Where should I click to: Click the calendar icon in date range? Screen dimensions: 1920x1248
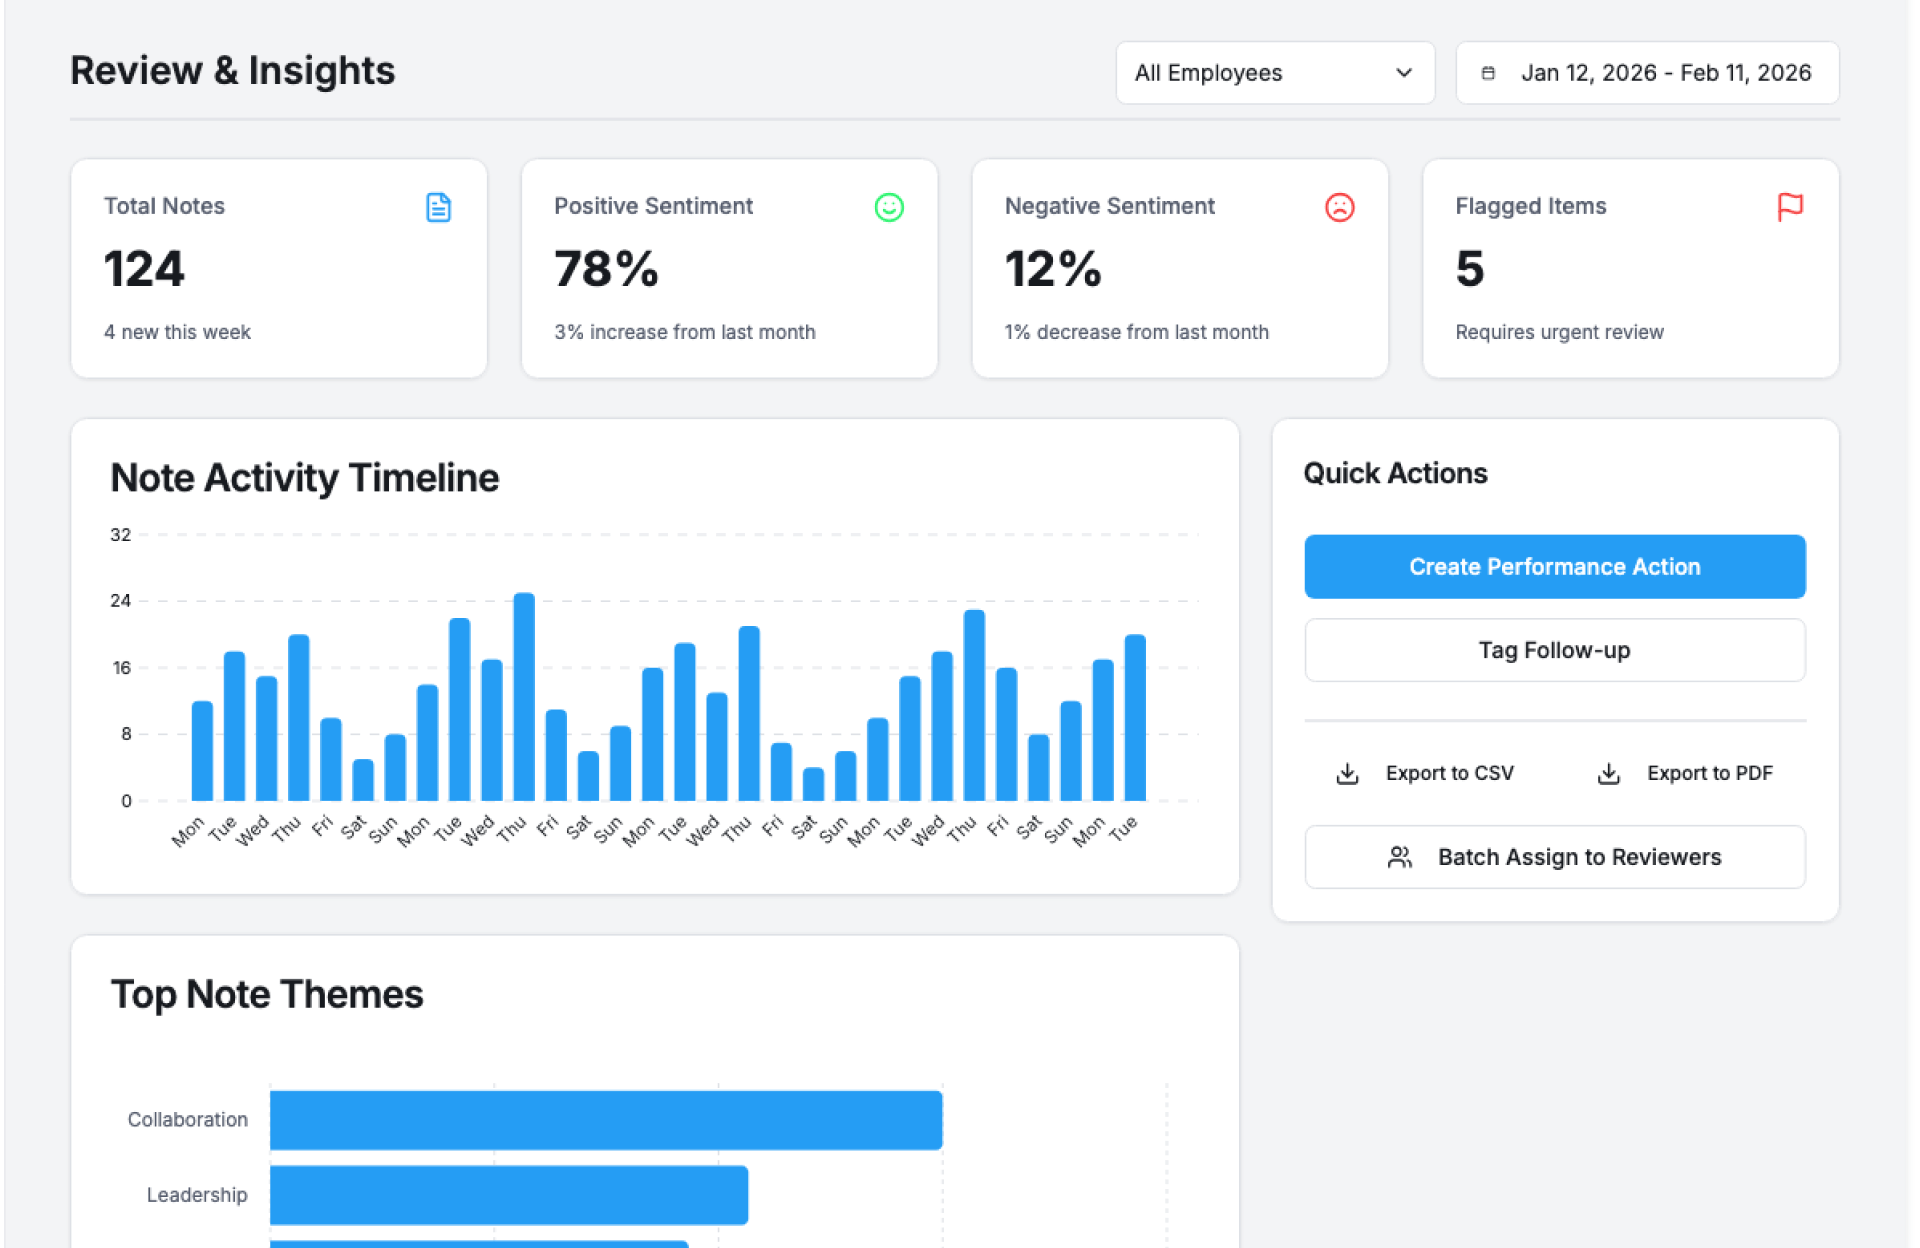point(1487,73)
